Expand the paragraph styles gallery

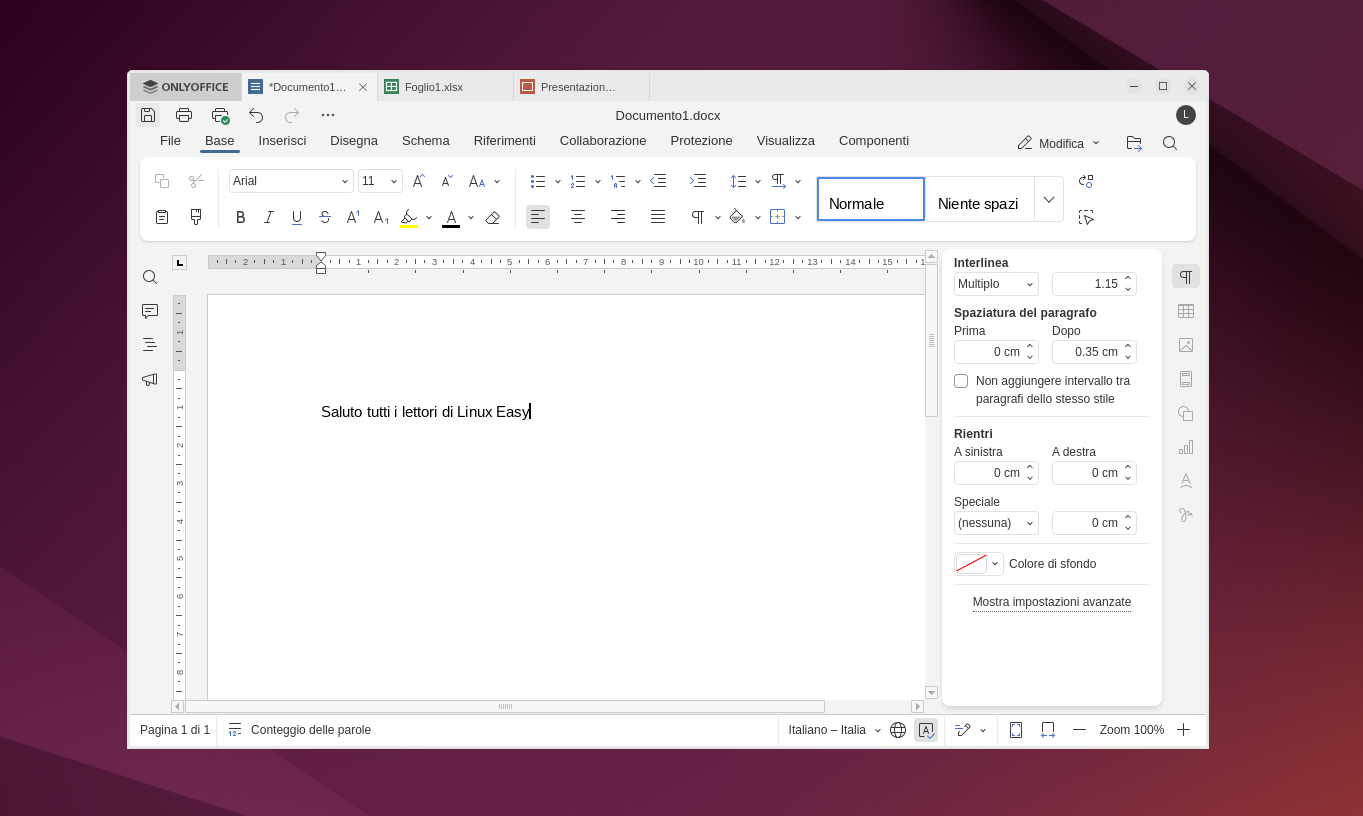1048,200
